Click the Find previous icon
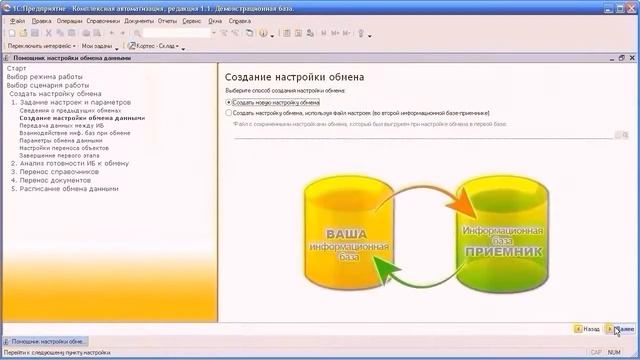640x360 pixels. tap(236, 33)
